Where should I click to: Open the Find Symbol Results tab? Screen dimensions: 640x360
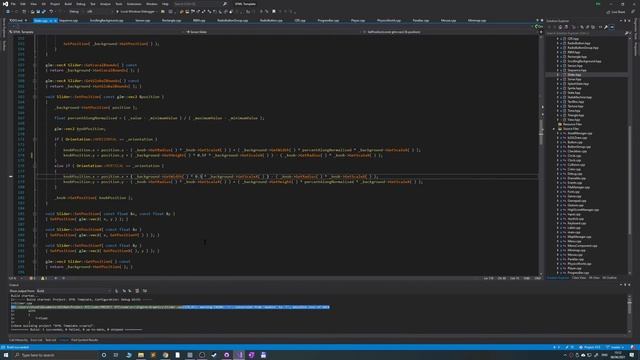pyautogui.click(x=84, y=340)
